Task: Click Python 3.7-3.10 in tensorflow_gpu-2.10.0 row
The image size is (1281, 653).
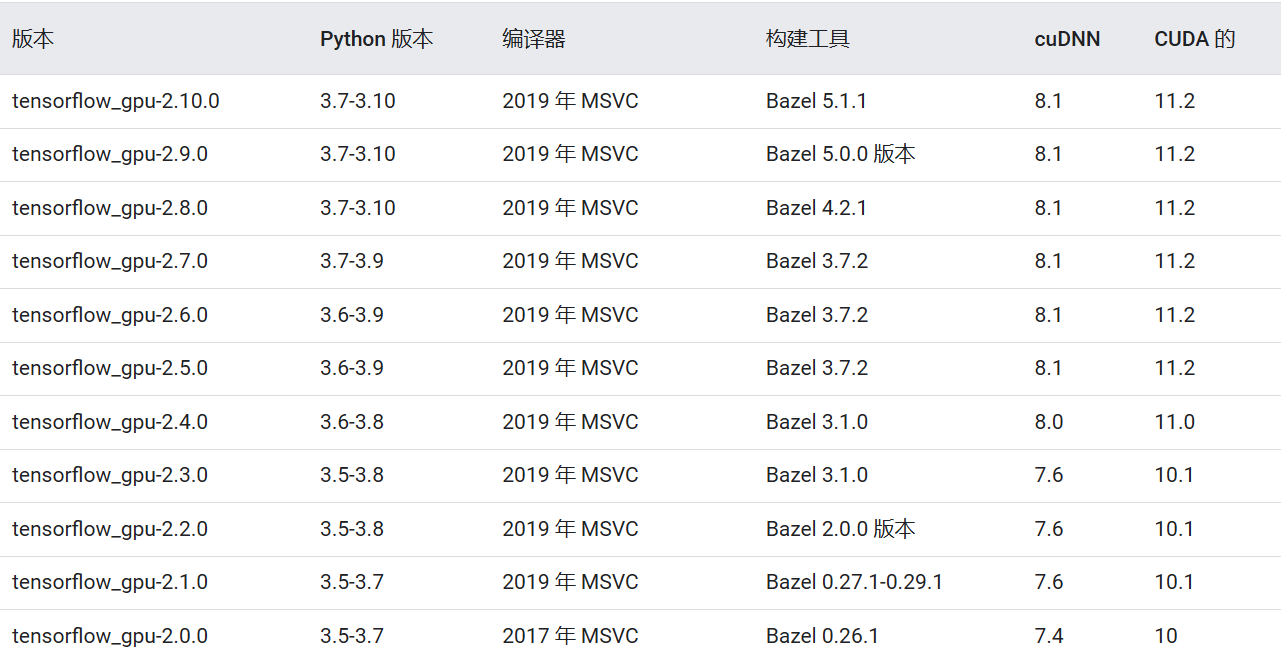Action: [x=358, y=101]
